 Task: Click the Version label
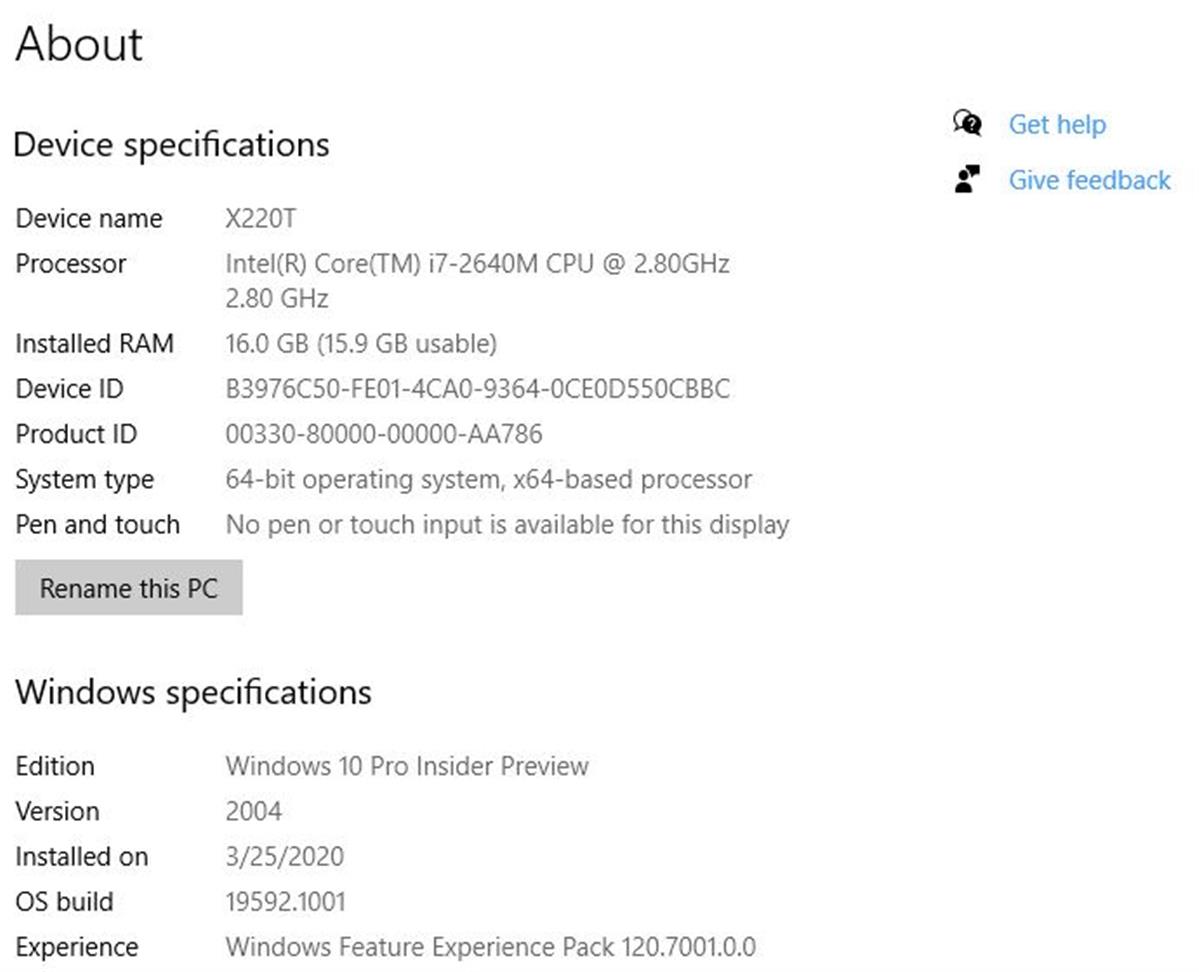click(x=57, y=811)
